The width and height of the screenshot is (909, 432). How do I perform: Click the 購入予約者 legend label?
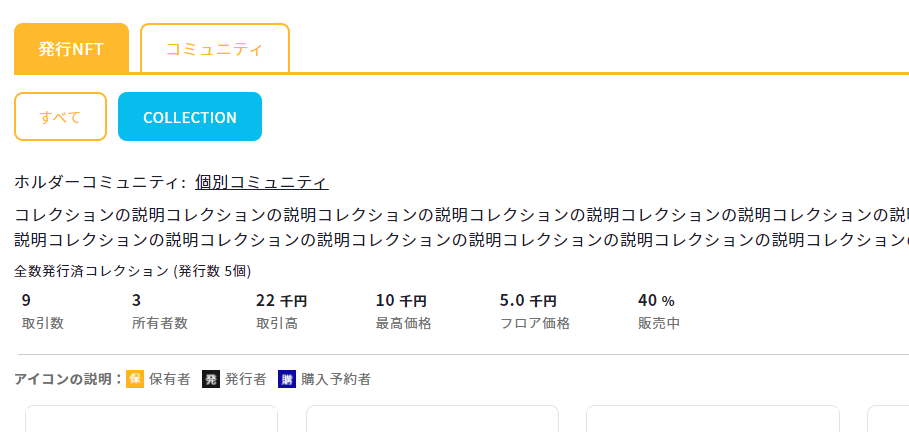pyautogui.click(x=336, y=379)
